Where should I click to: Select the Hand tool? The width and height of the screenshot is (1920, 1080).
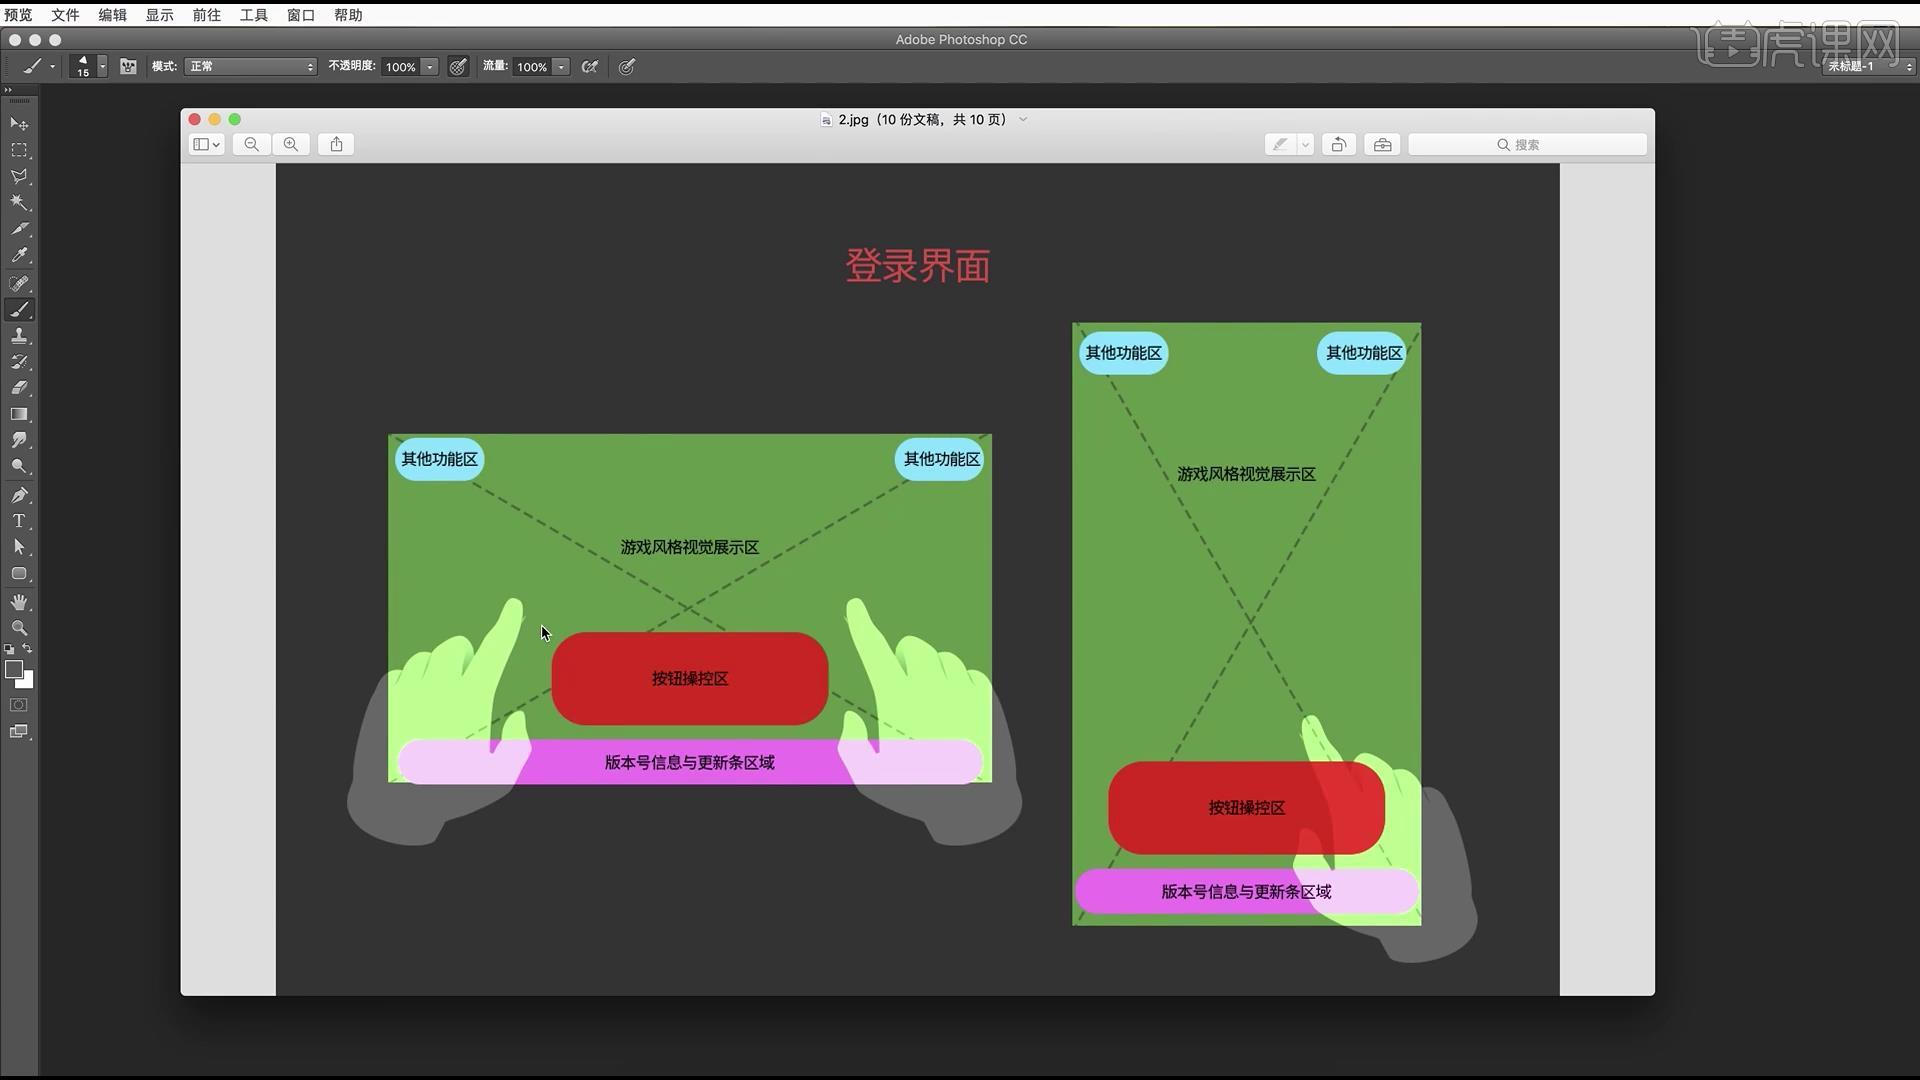click(19, 602)
